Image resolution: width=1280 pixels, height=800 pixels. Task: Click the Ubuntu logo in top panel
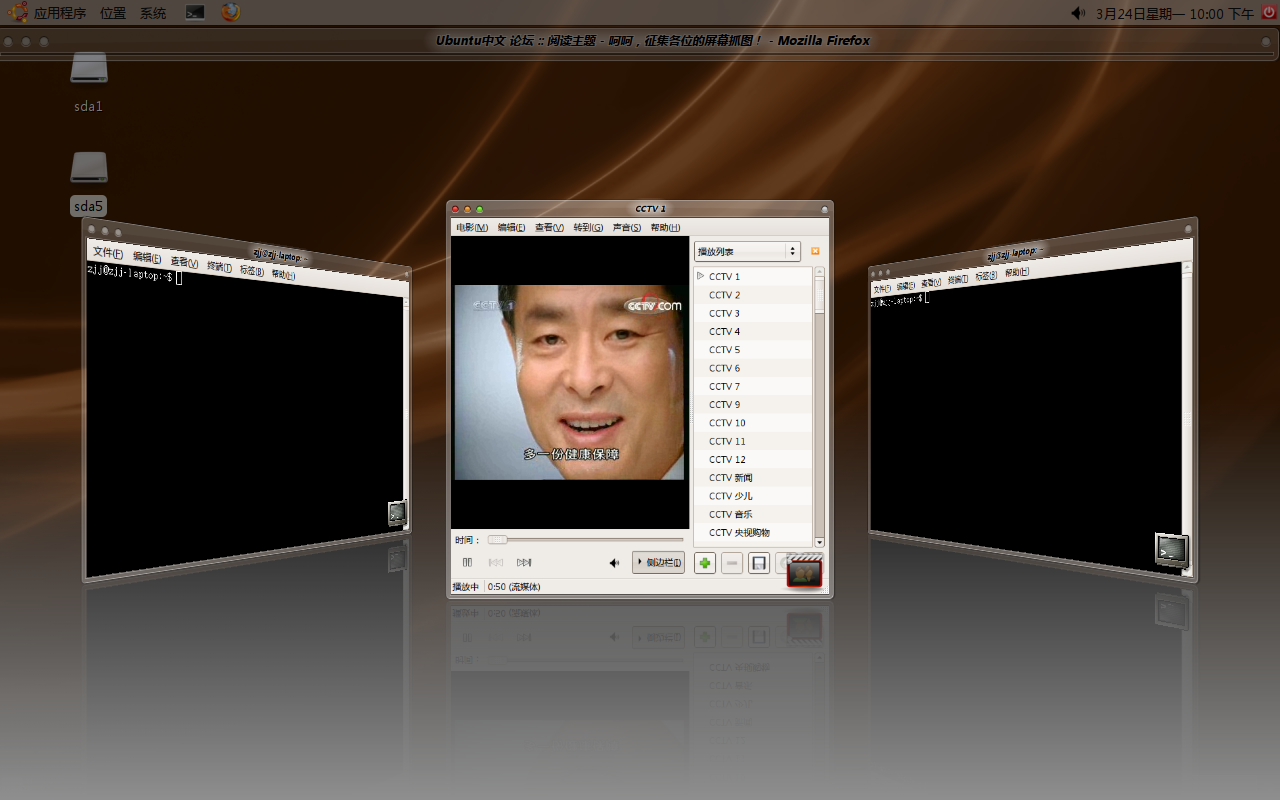(17, 13)
